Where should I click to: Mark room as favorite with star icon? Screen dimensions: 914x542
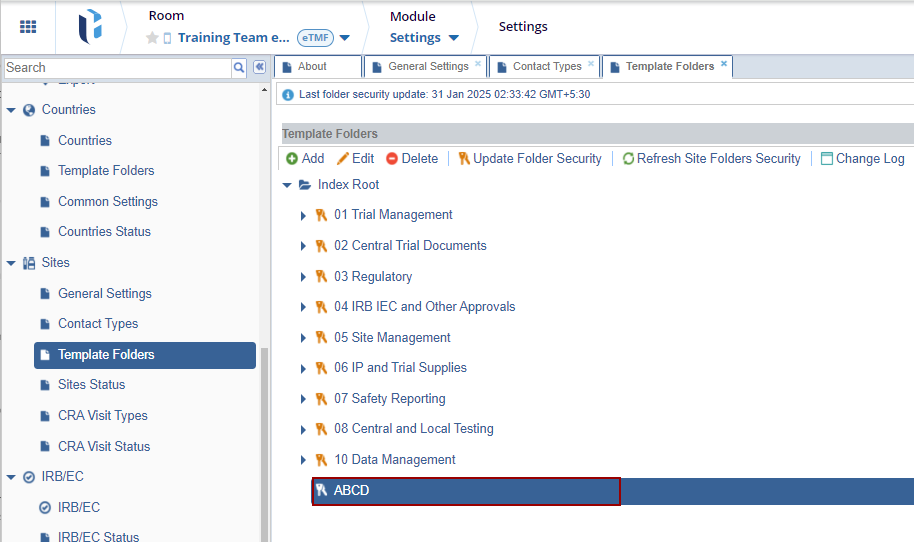click(x=152, y=38)
